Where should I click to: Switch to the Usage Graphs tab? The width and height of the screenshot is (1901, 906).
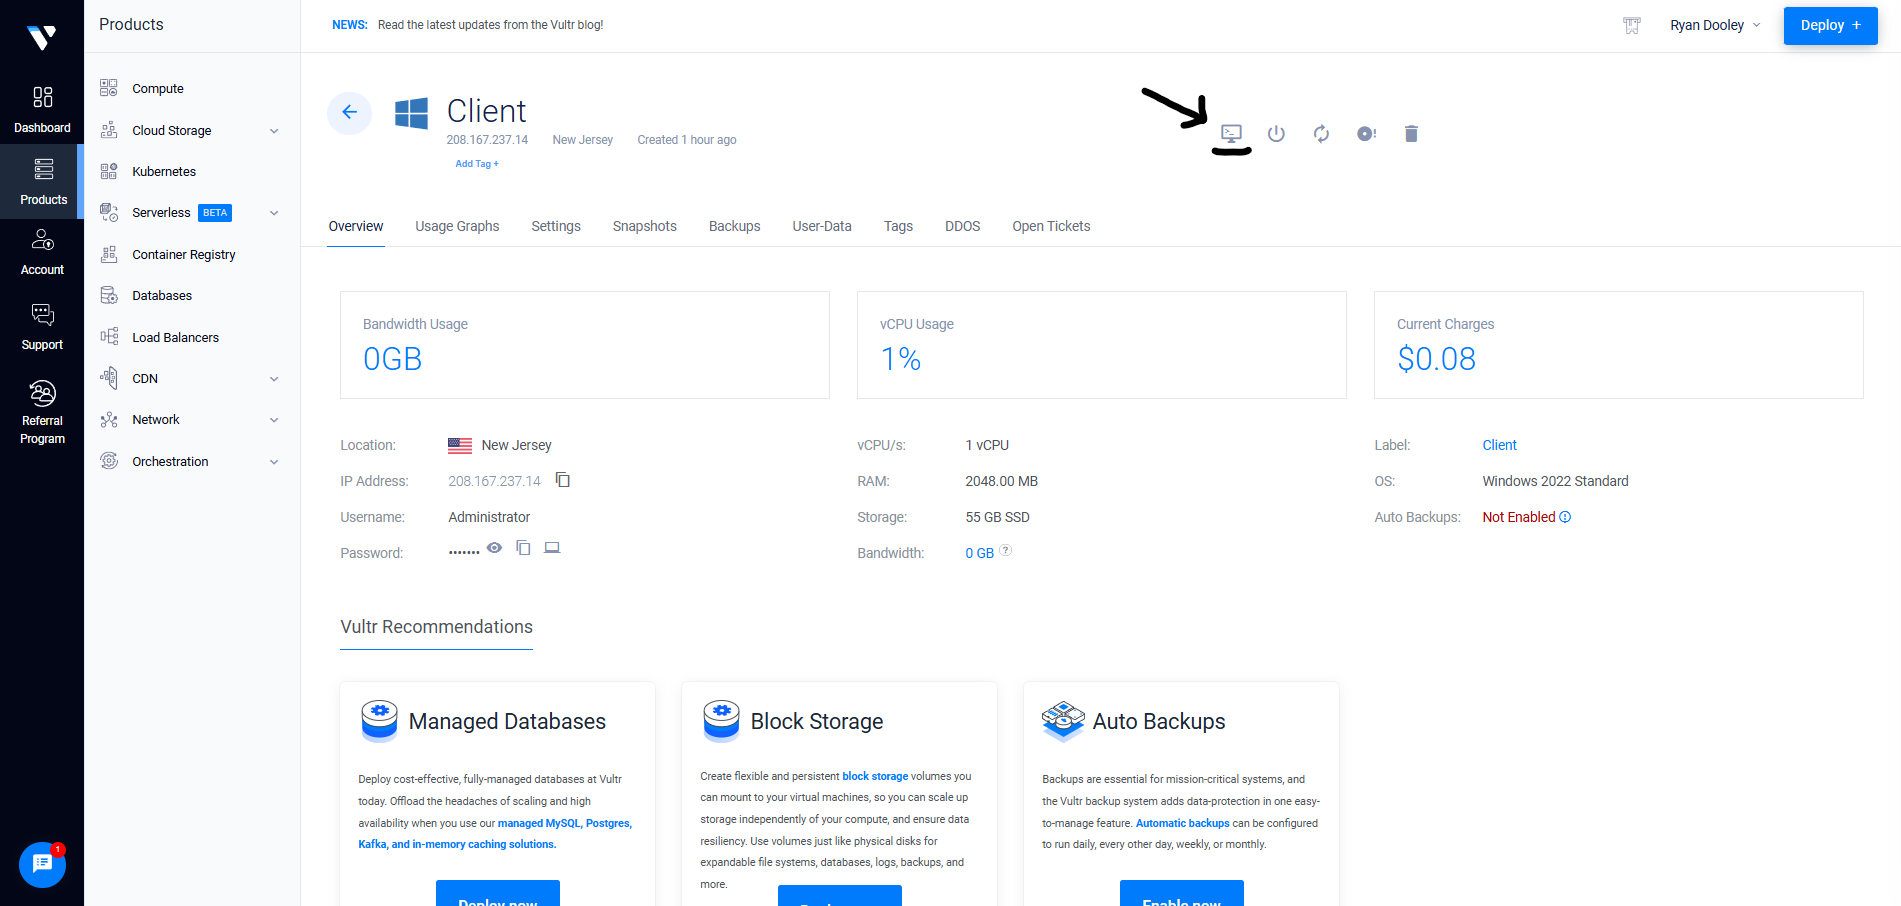(x=457, y=226)
